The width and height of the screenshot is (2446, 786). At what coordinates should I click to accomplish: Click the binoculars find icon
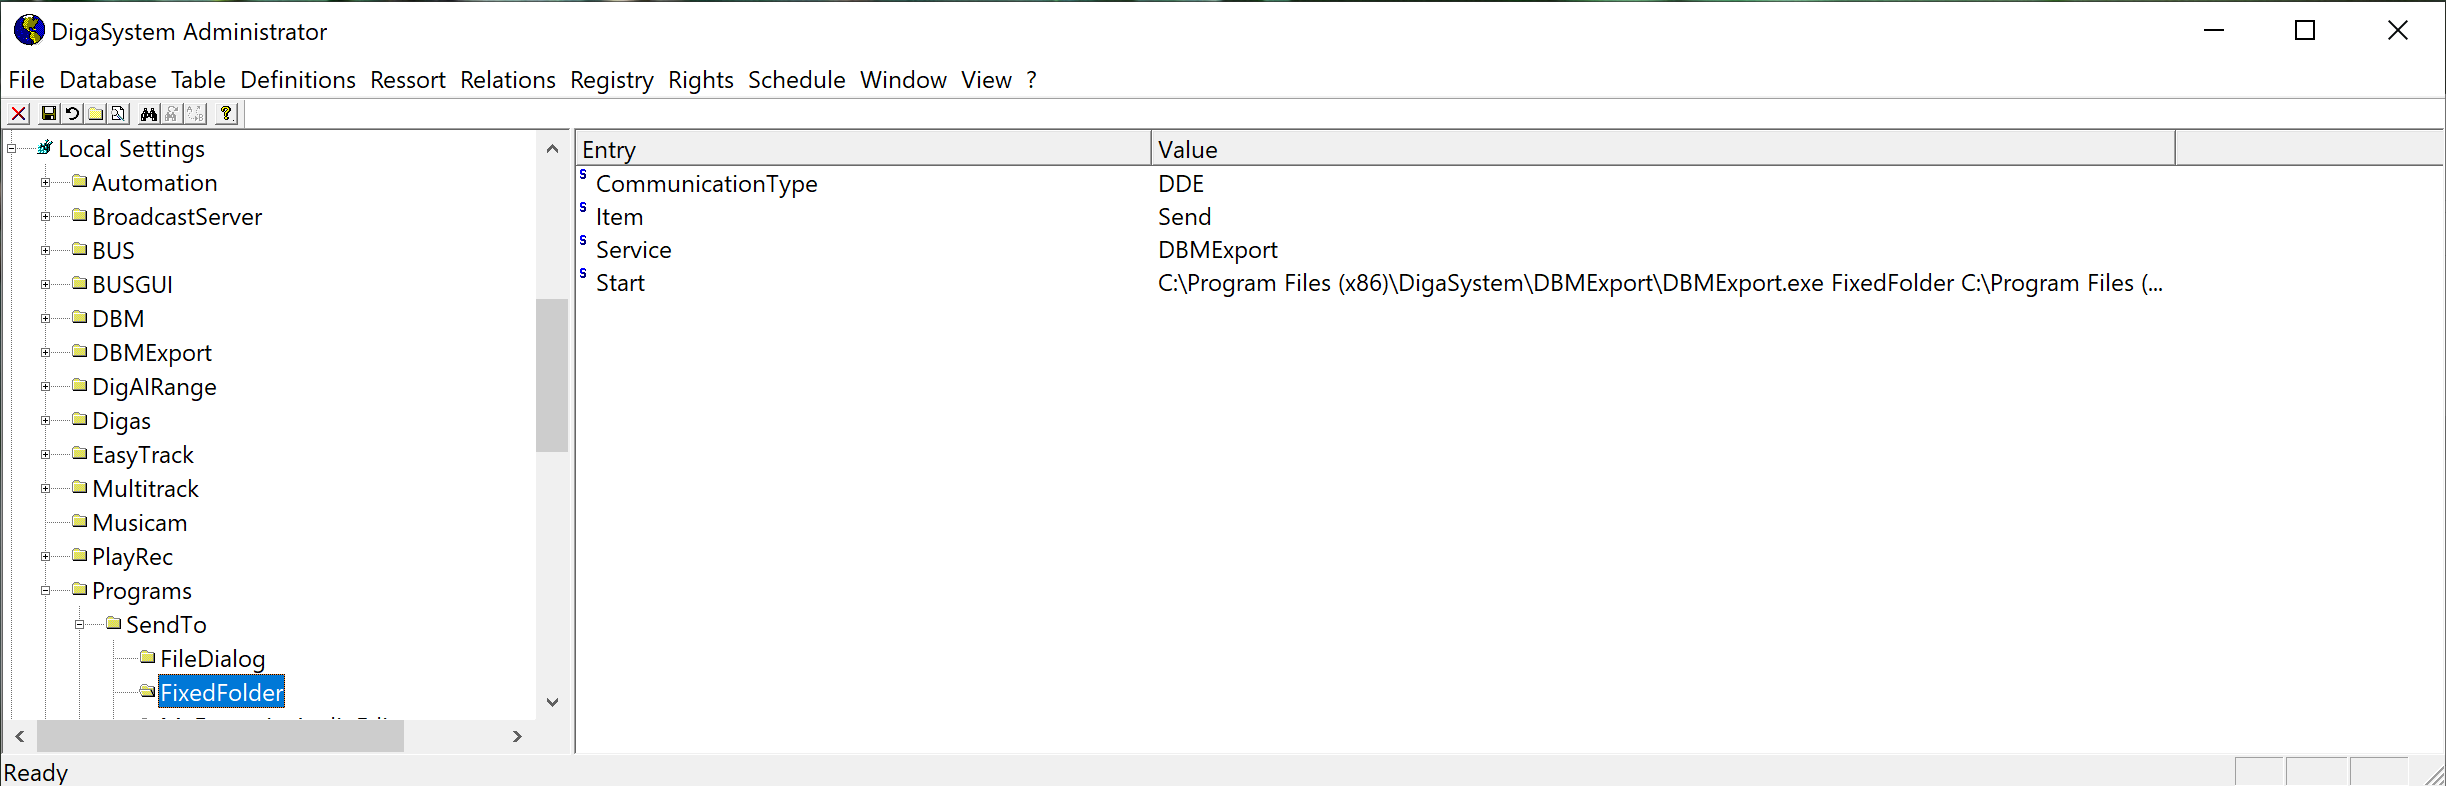pos(149,114)
